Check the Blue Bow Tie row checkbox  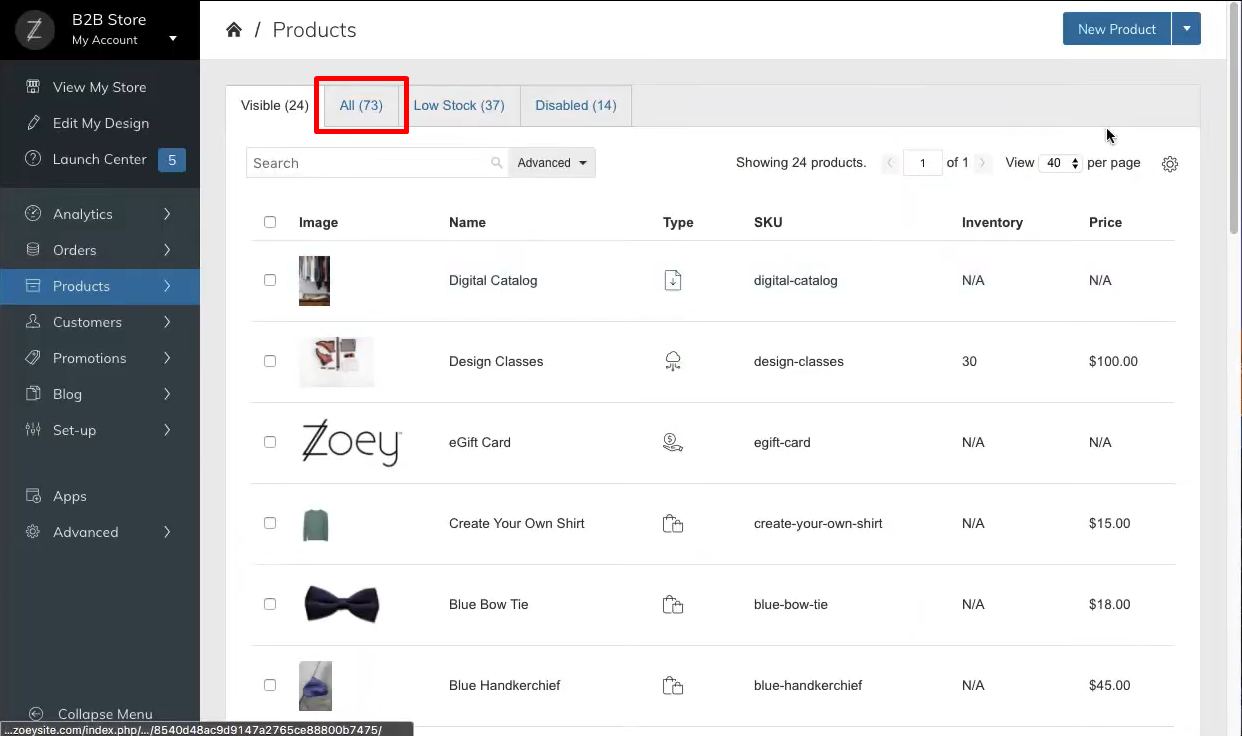coord(270,604)
